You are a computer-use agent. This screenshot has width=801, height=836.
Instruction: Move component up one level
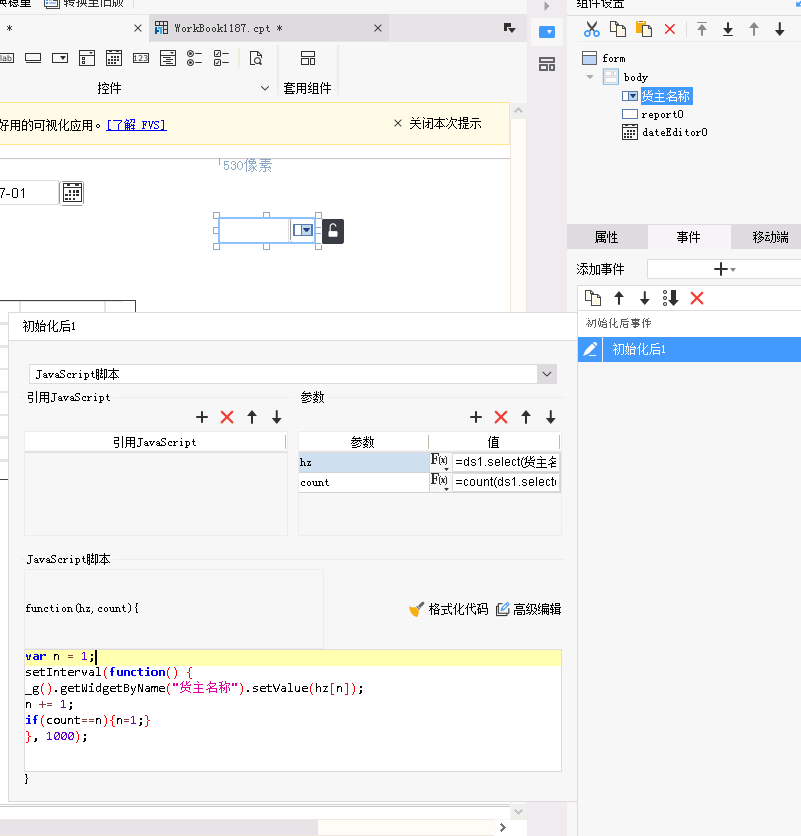754,29
